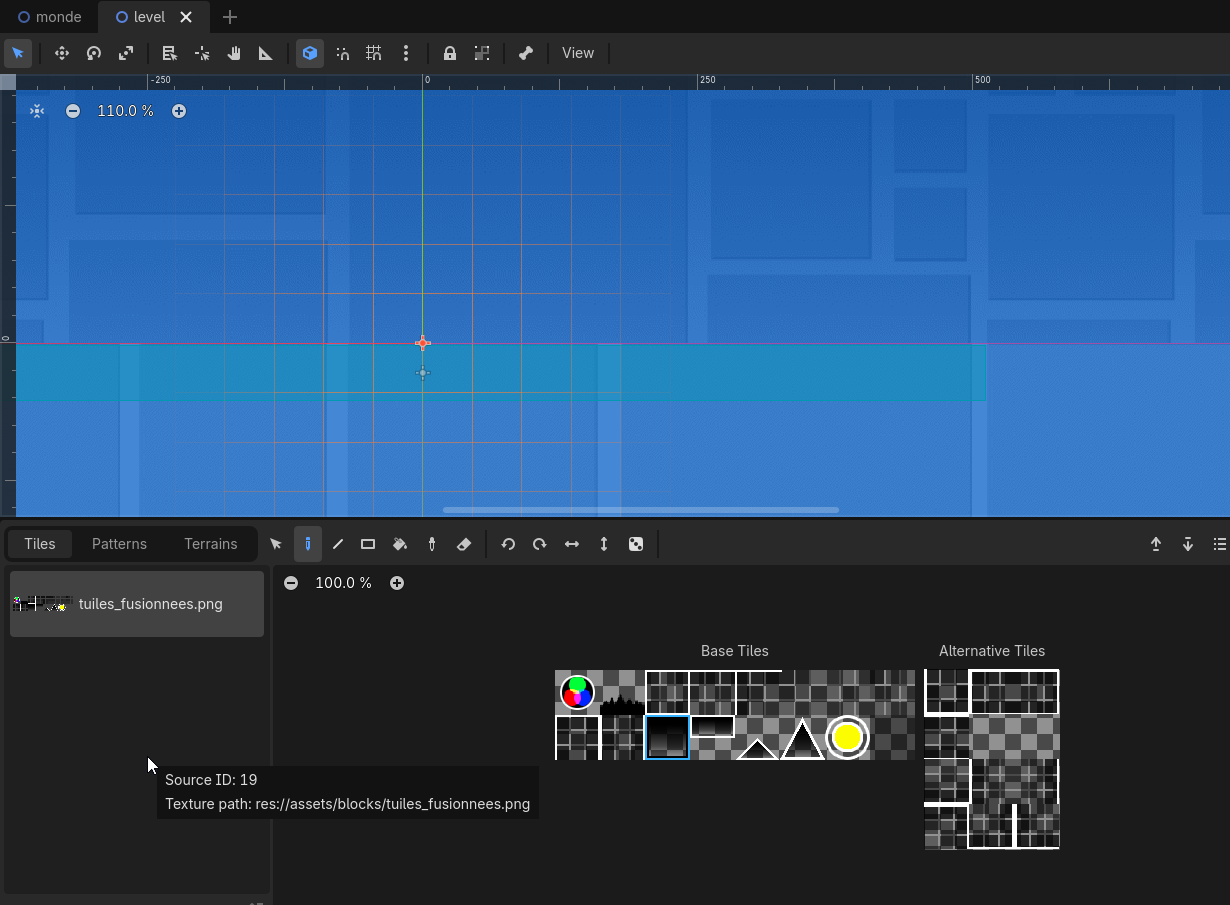The image size is (1230, 905).
Task: Choose the pivot change tool
Action: tap(202, 53)
